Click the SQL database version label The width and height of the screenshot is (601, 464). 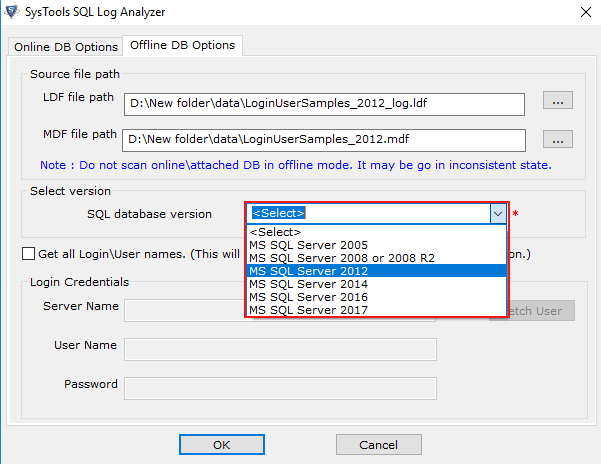149,214
